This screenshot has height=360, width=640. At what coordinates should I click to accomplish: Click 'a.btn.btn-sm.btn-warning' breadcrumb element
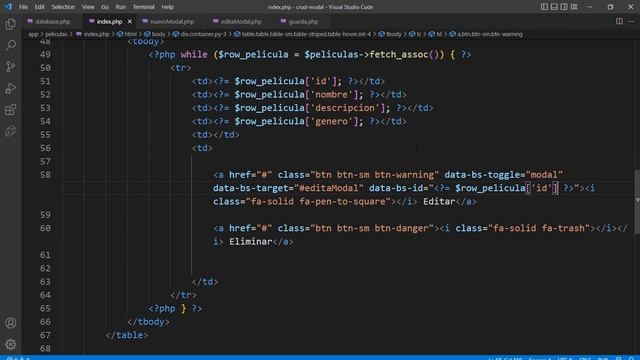point(490,34)
